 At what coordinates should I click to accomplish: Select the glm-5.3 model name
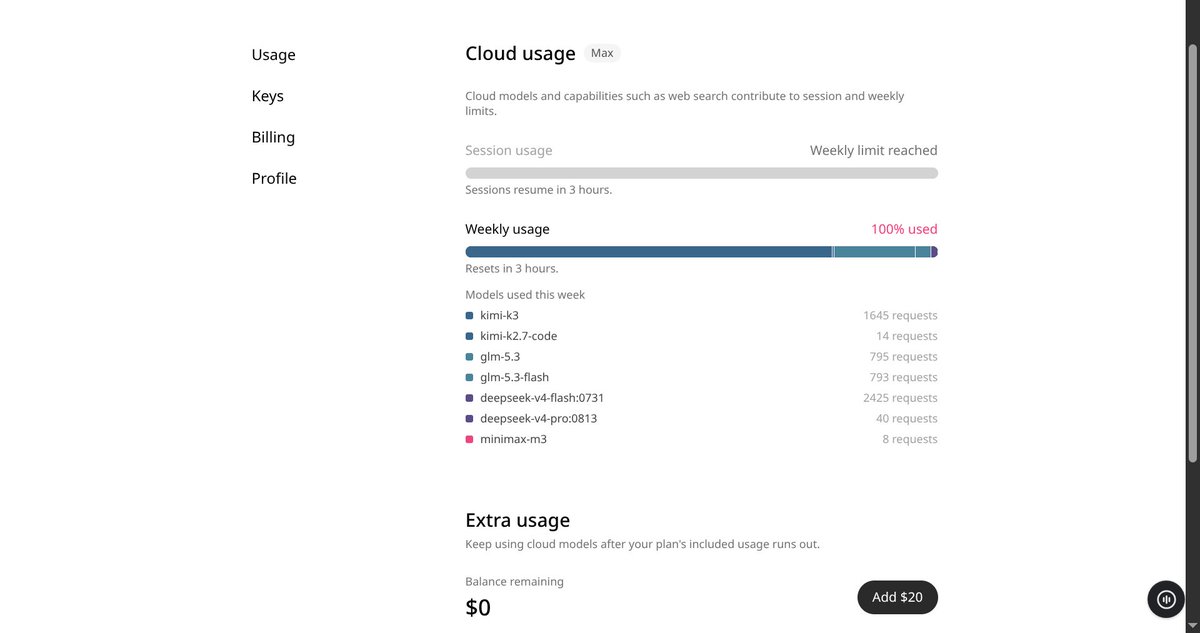500,357
